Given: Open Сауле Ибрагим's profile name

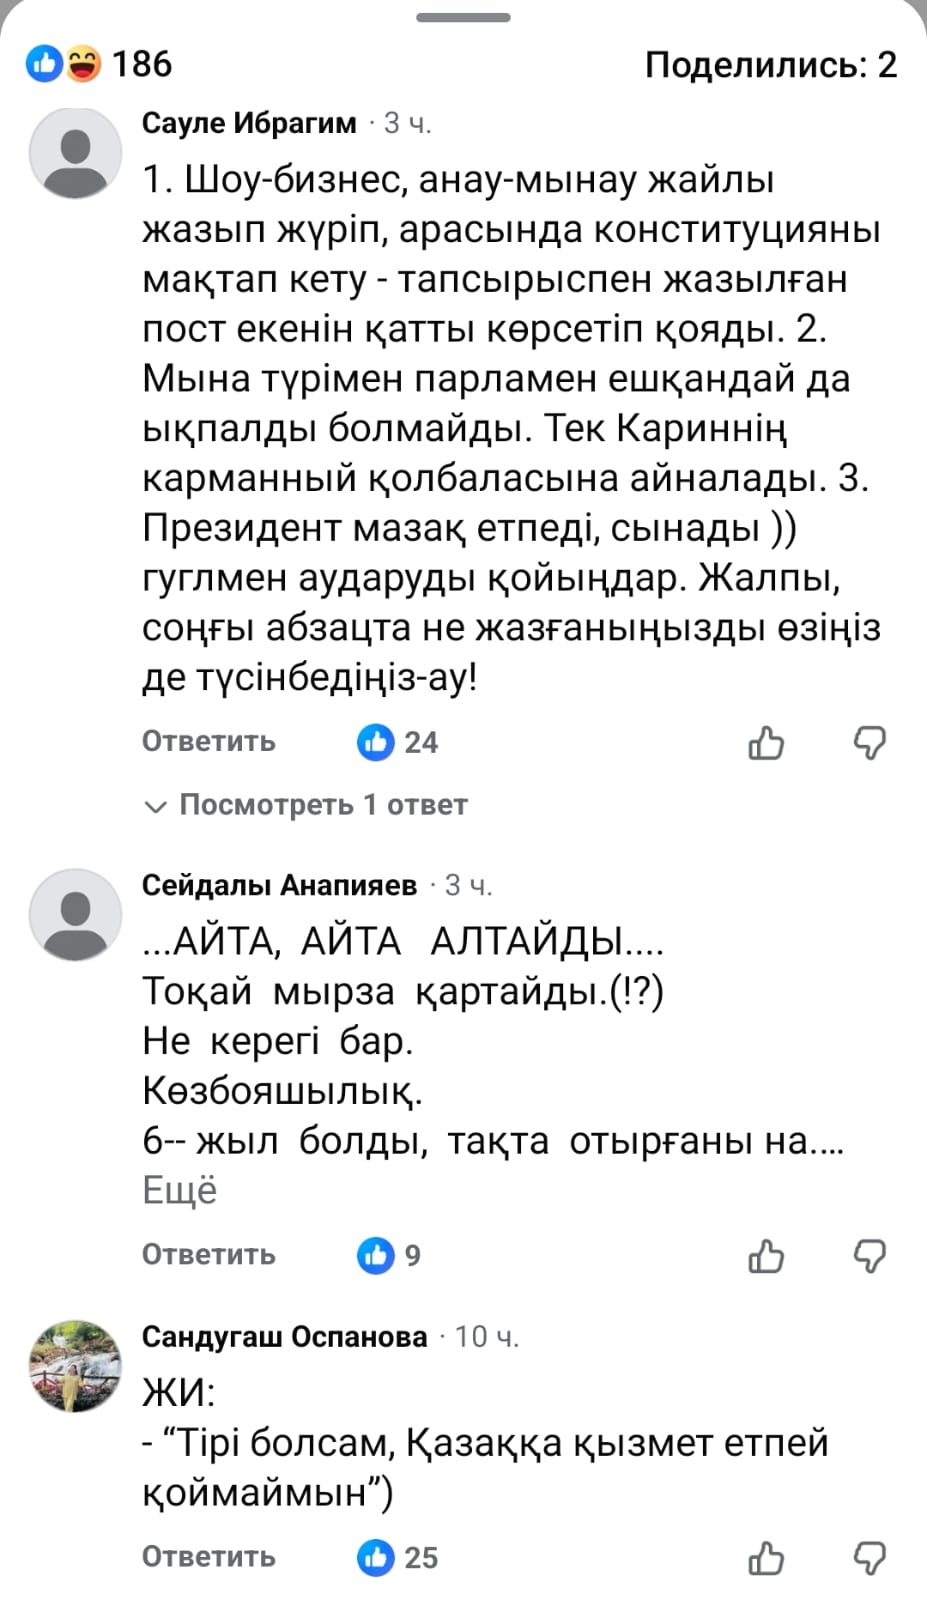Looking at the screenshot, I should (249, 123).
